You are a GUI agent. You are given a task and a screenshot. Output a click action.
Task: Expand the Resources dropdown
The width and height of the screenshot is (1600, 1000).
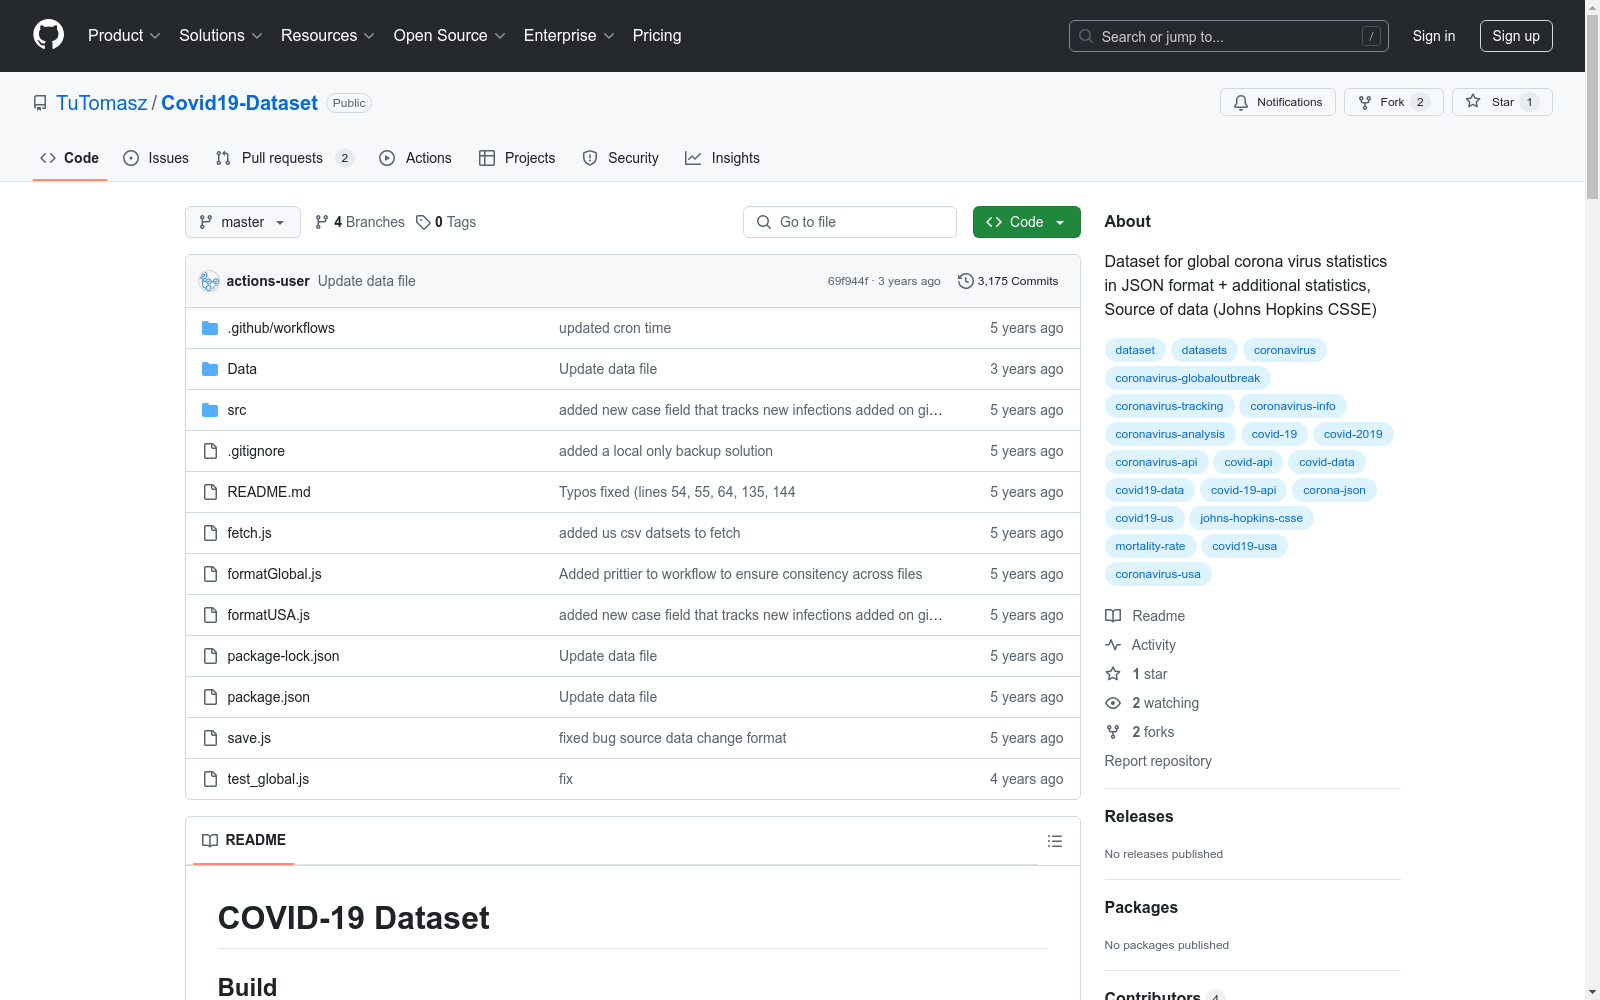327,35
